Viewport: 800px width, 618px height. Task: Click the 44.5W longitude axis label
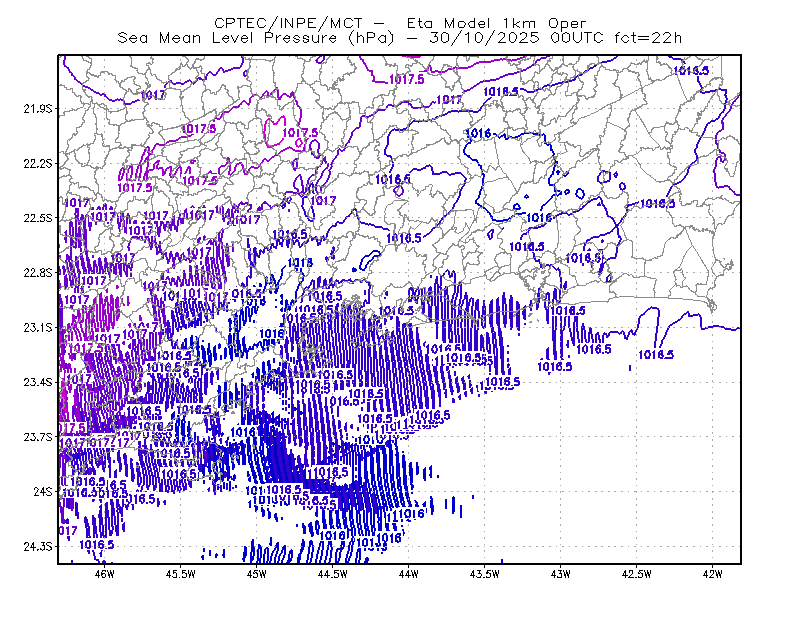333,574
